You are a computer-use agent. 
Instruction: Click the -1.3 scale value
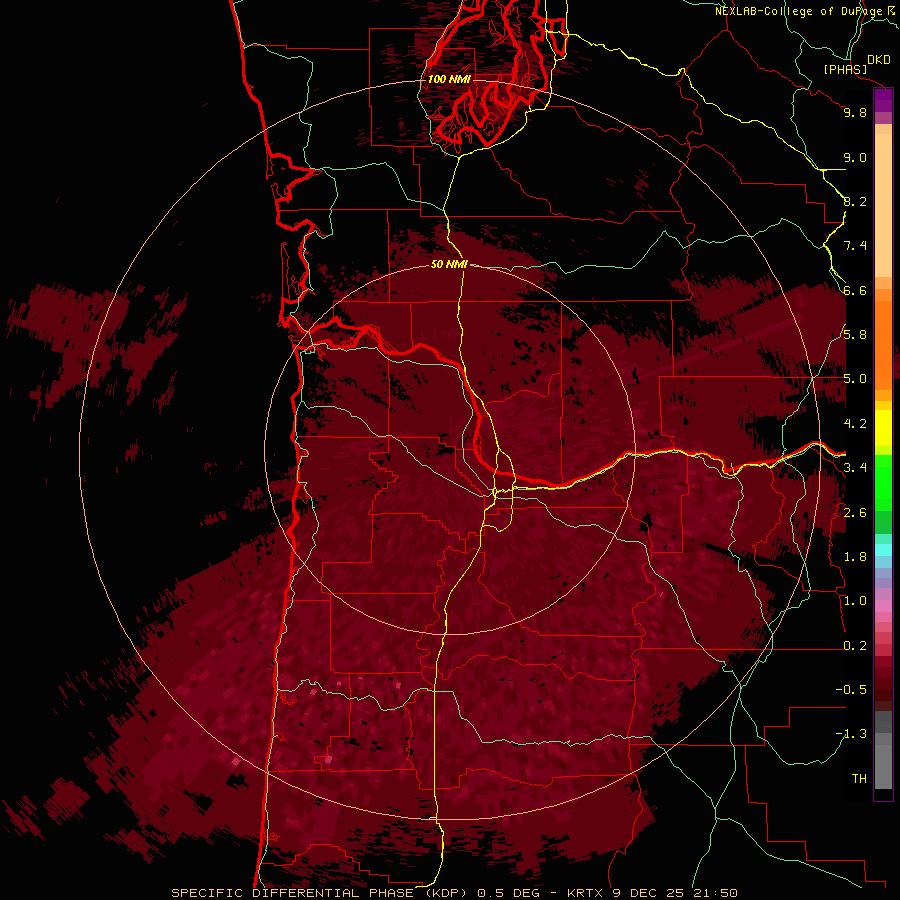click(851, 734)
